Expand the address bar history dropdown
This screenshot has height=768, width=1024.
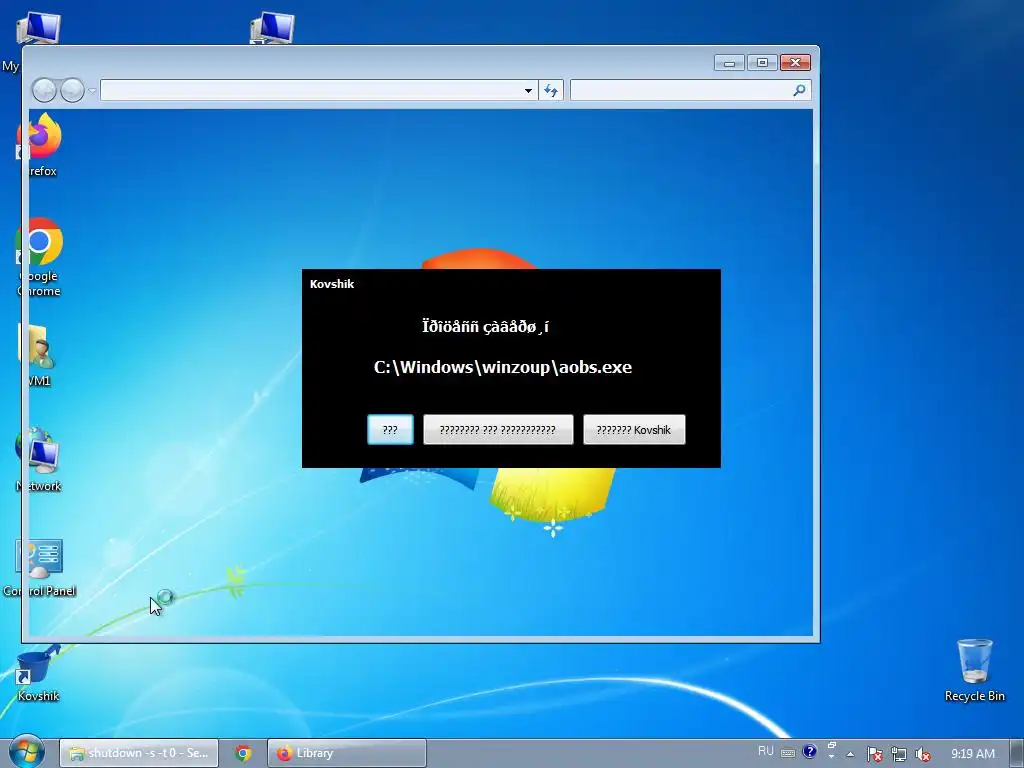pos(528,91)
